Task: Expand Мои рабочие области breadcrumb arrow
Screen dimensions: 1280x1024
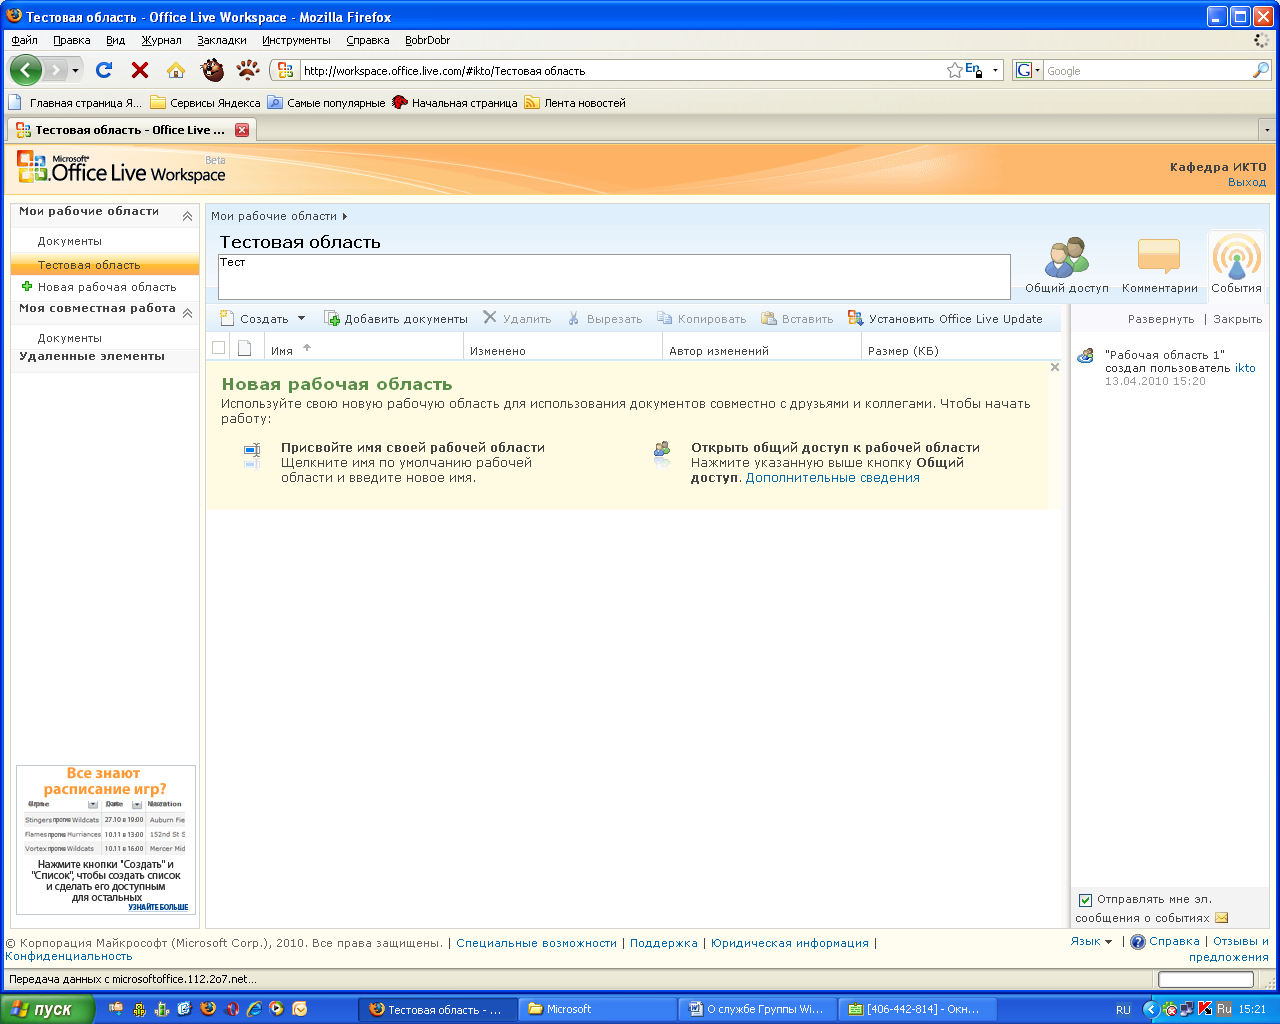Action: pyautogui.click(x=344, y=216)
